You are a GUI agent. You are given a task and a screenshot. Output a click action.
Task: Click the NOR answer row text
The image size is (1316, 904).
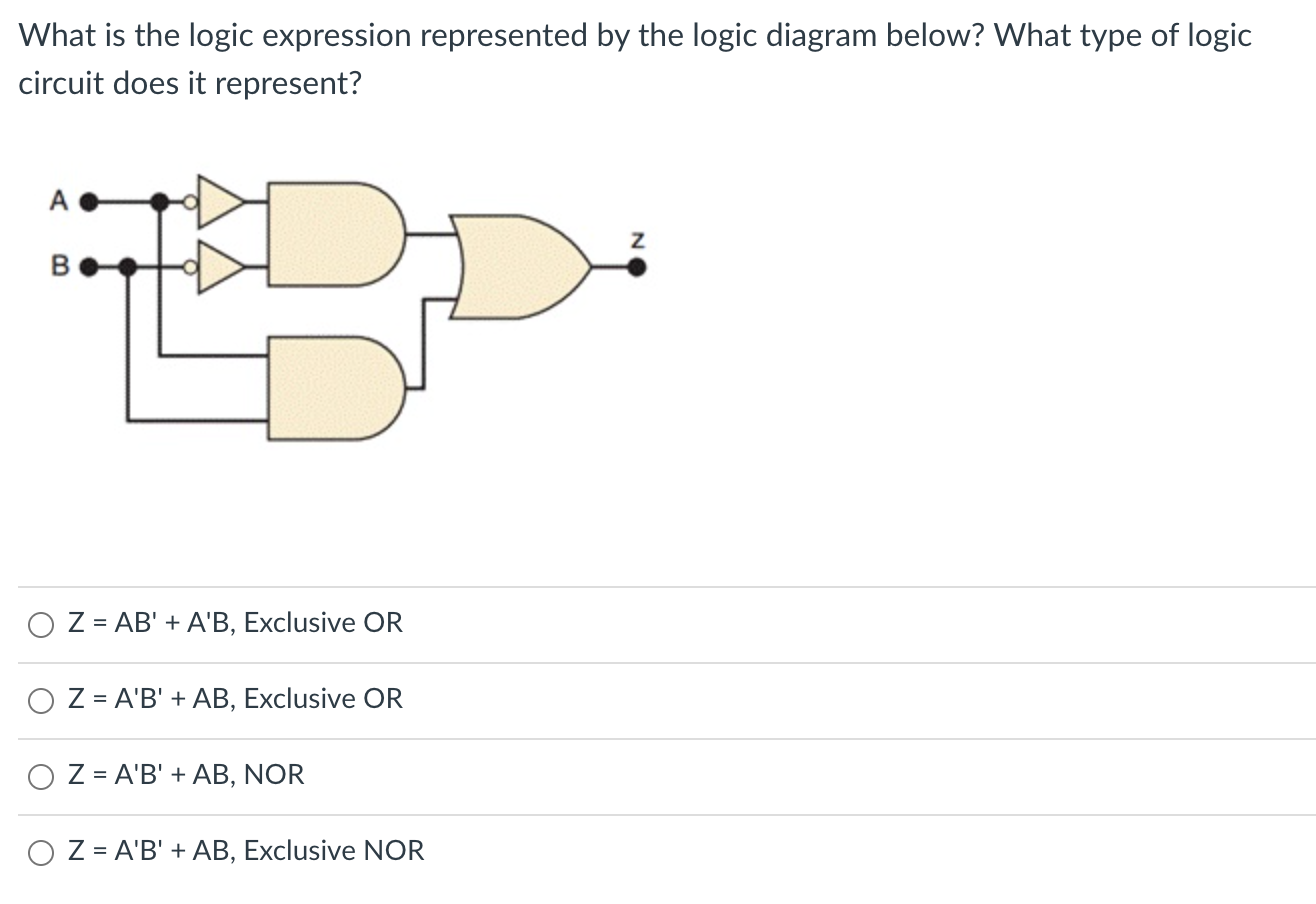(185, 774)
